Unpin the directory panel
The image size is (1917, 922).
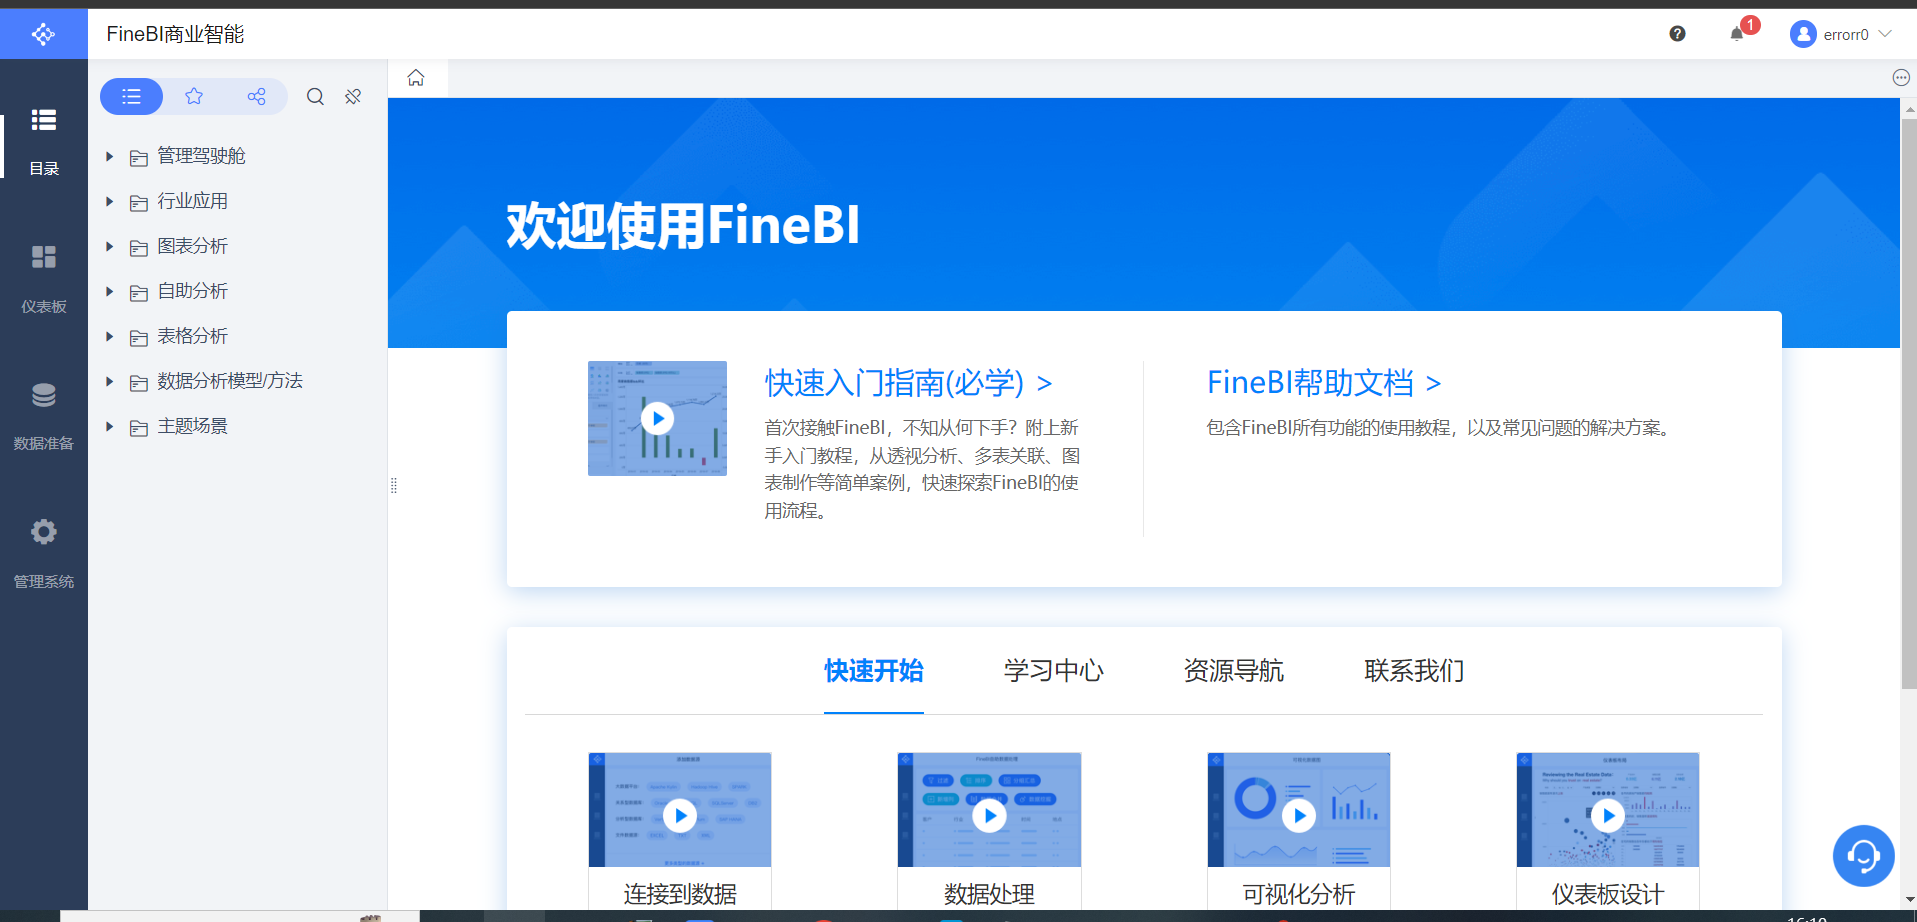[x=353, y=96]
